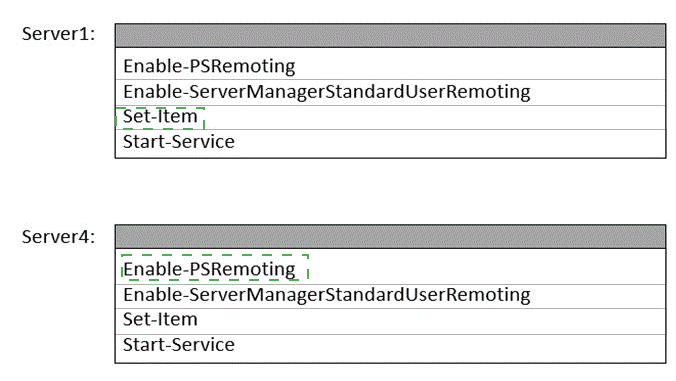Click the Server1: label

point(59,34)
